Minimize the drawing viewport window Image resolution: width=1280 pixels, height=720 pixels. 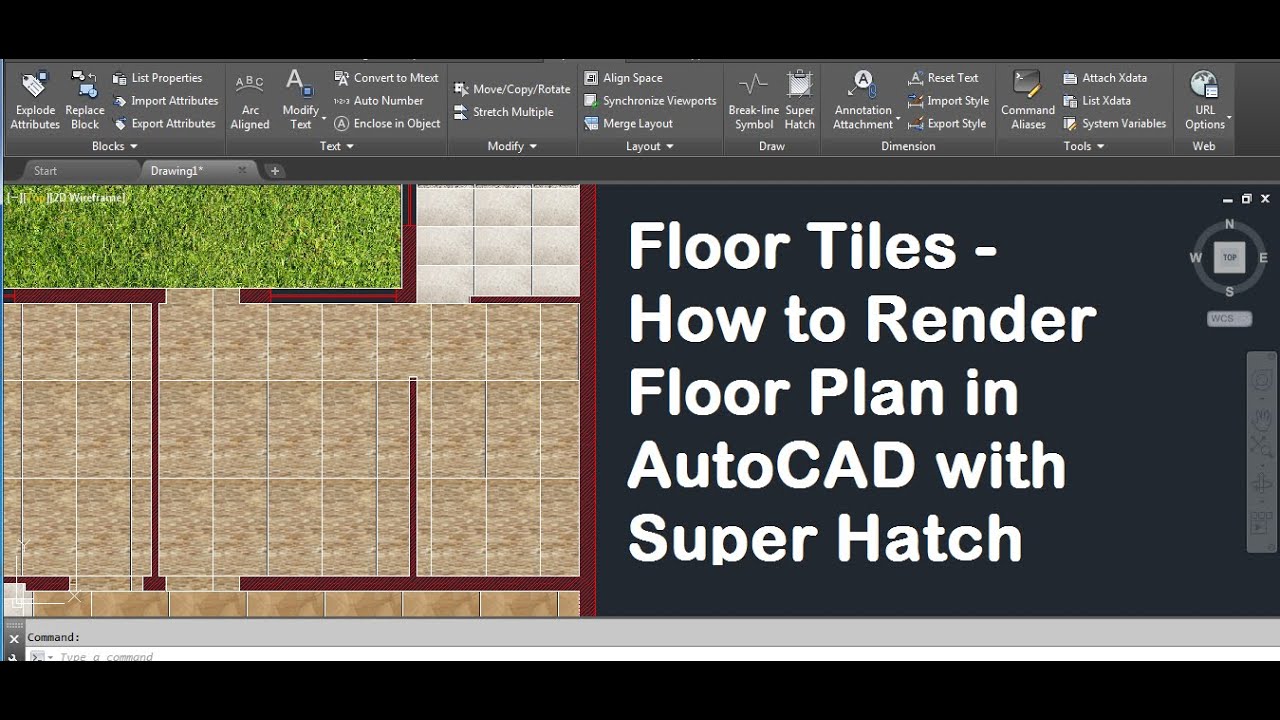tap(1228, 199)
